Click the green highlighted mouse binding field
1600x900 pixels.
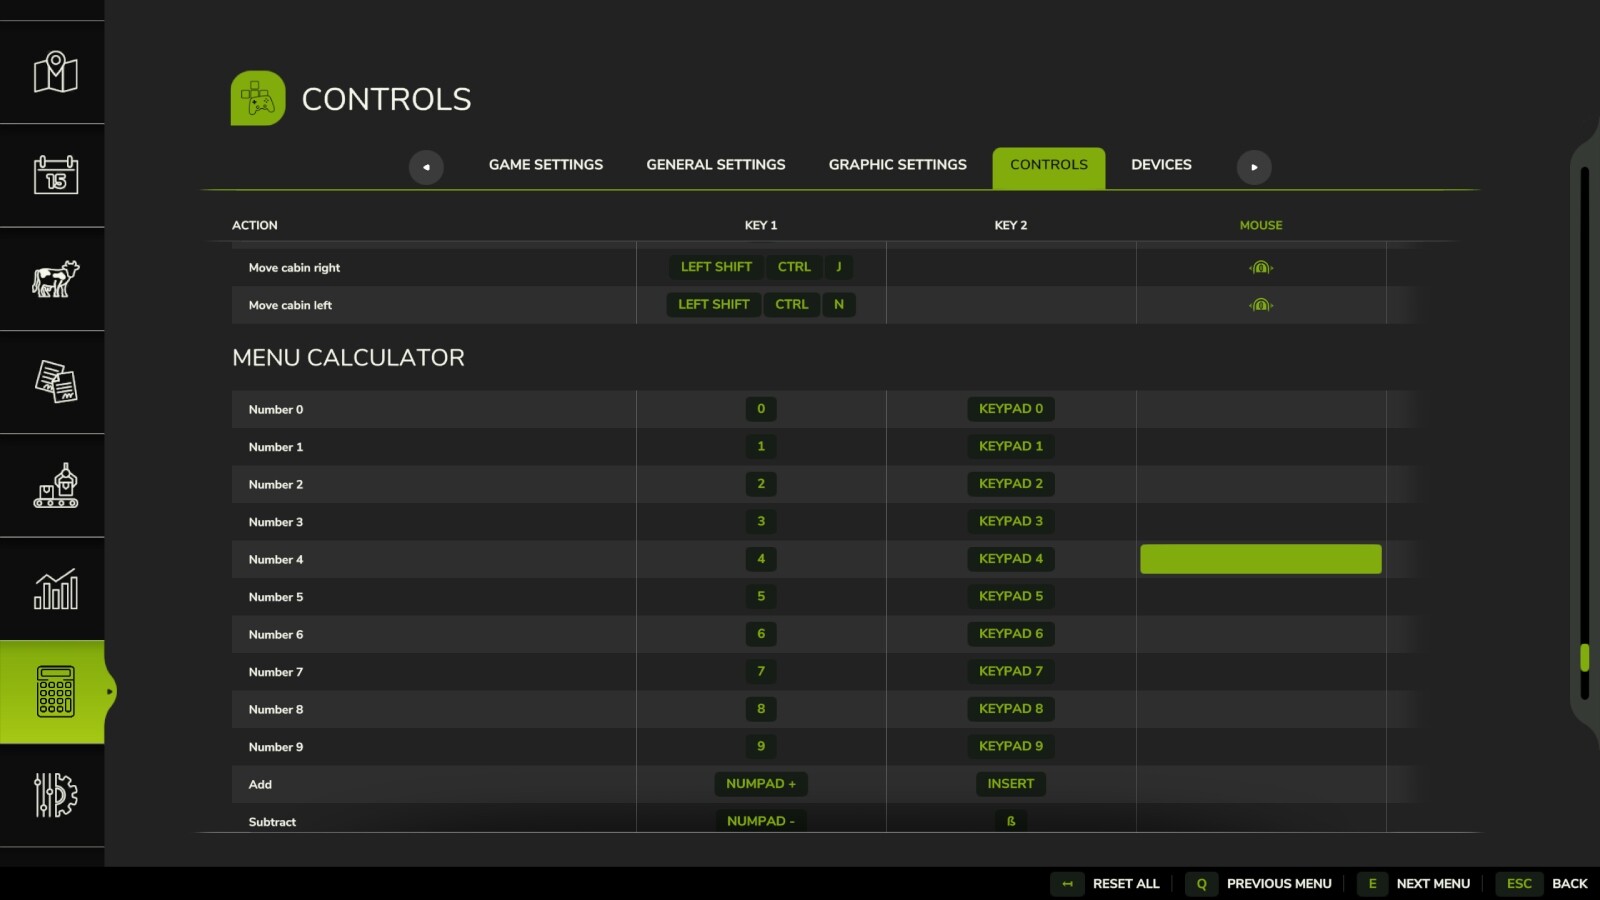1259,559
